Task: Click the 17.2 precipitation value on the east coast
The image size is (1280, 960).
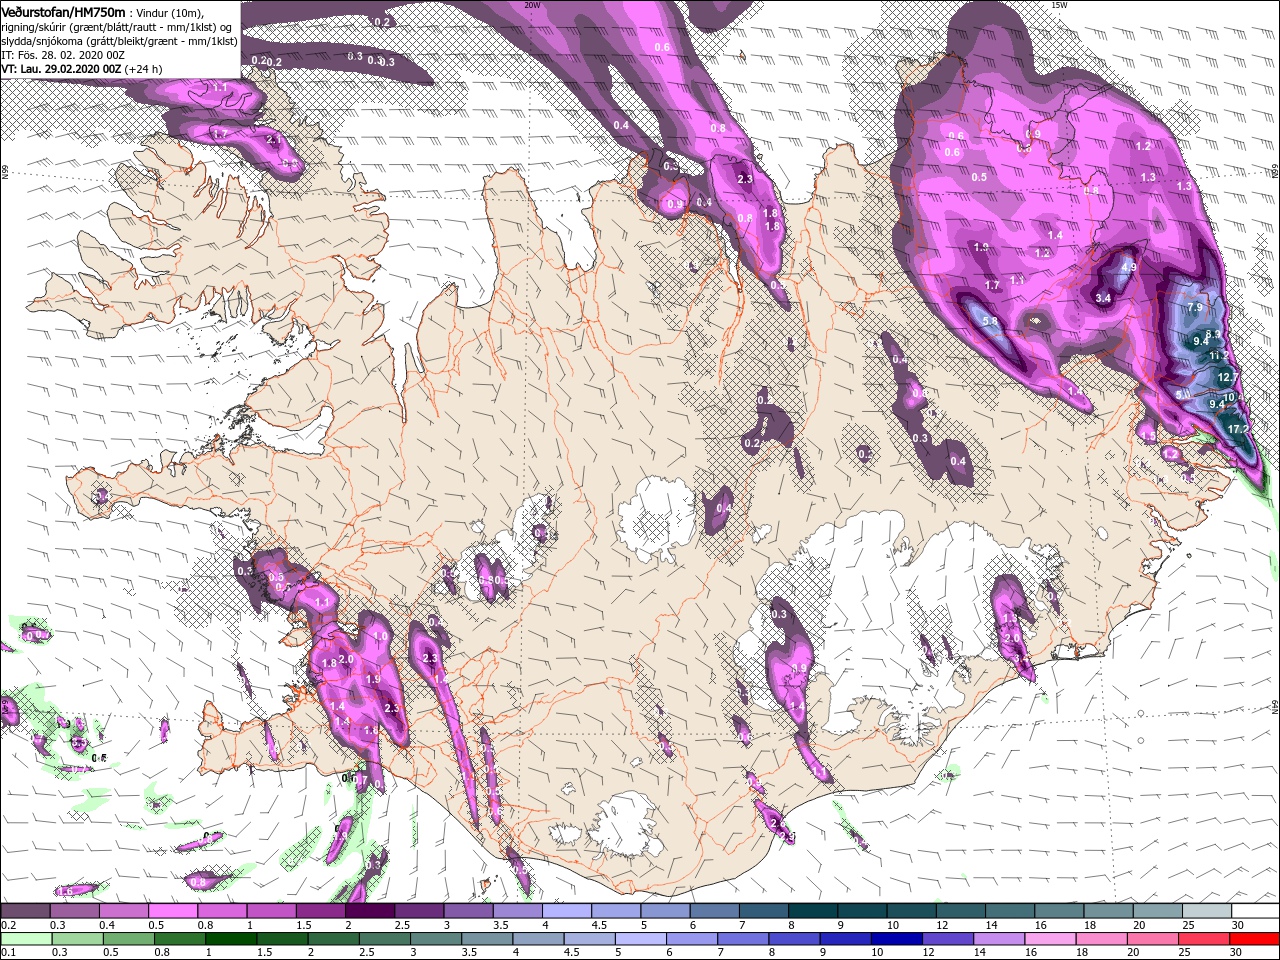Action: click(x=1238, y=429)
